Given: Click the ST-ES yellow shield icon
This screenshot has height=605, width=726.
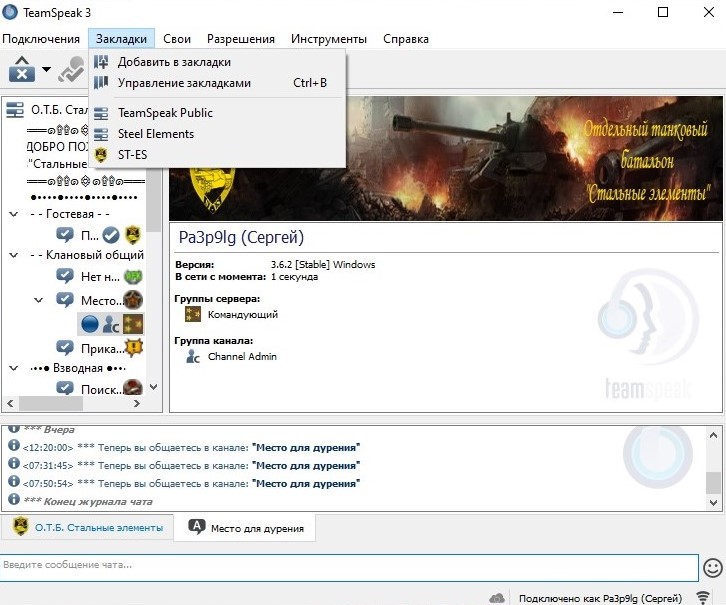Looking at the screenshot, I should (x=101, y=155).
